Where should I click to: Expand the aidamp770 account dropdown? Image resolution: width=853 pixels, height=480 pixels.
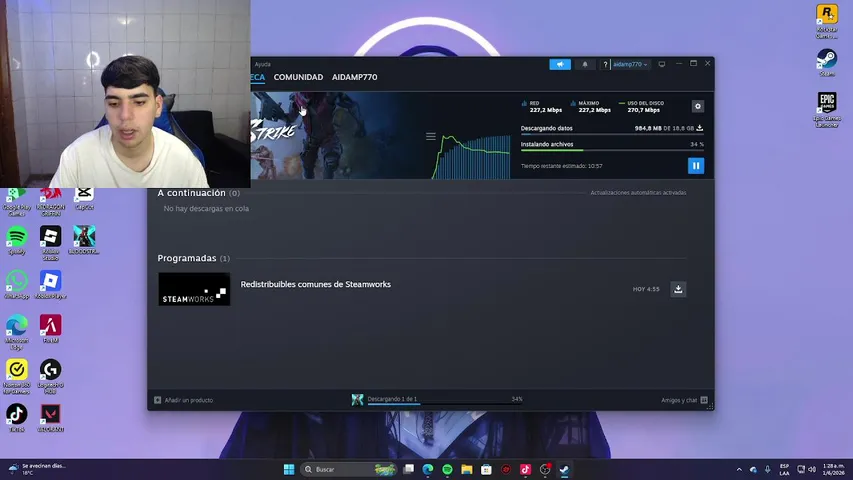631,64
